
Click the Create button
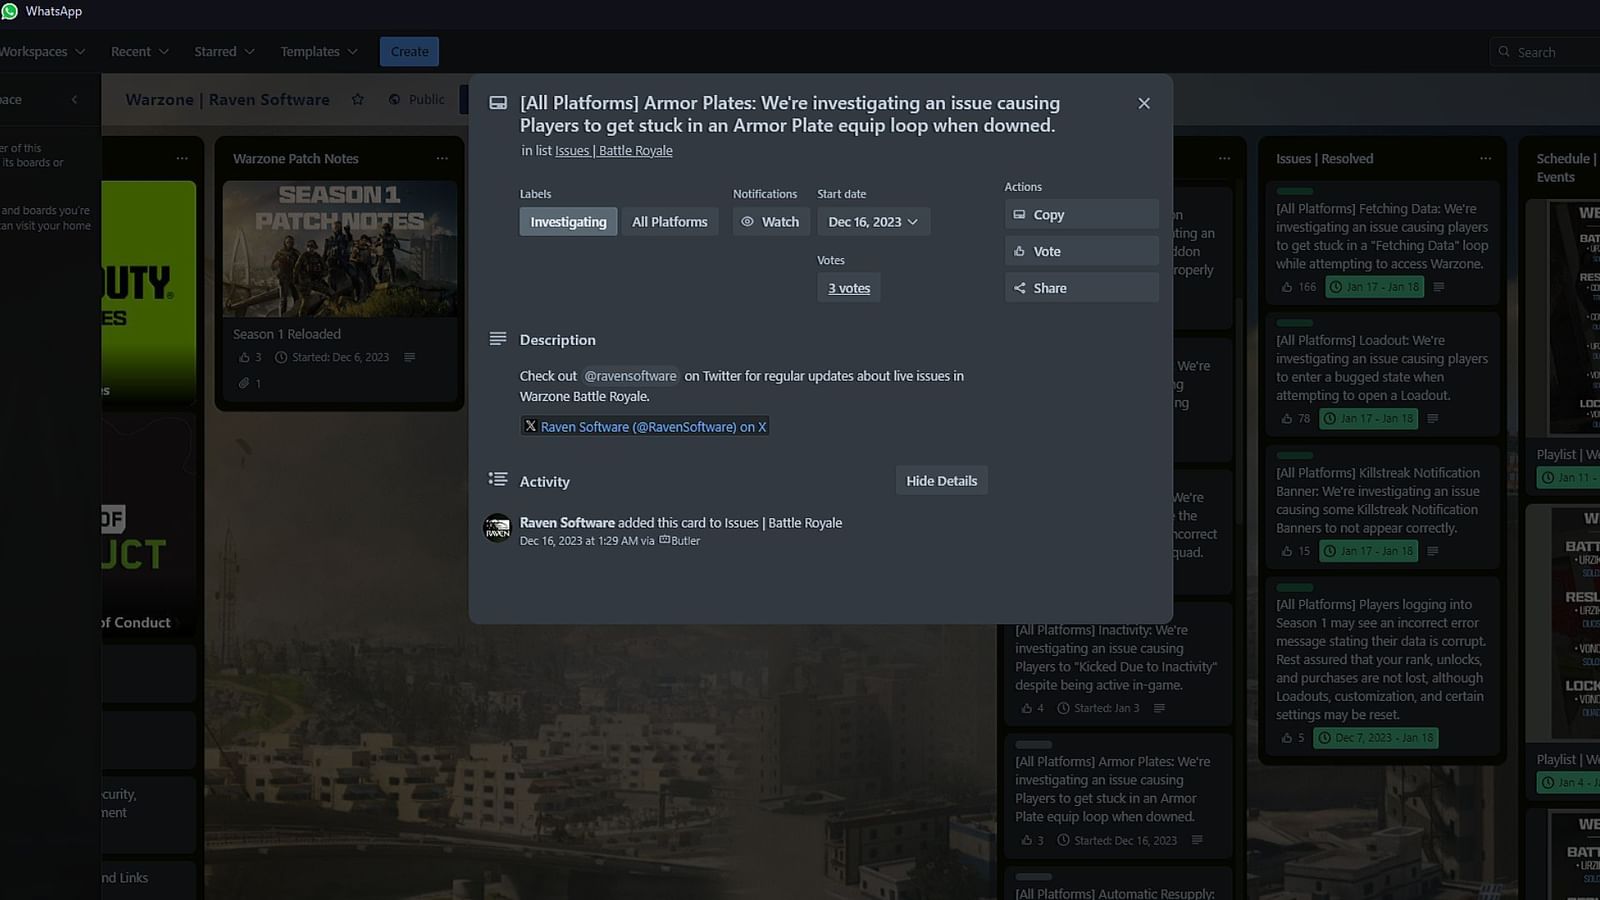(x=409, y=51)
